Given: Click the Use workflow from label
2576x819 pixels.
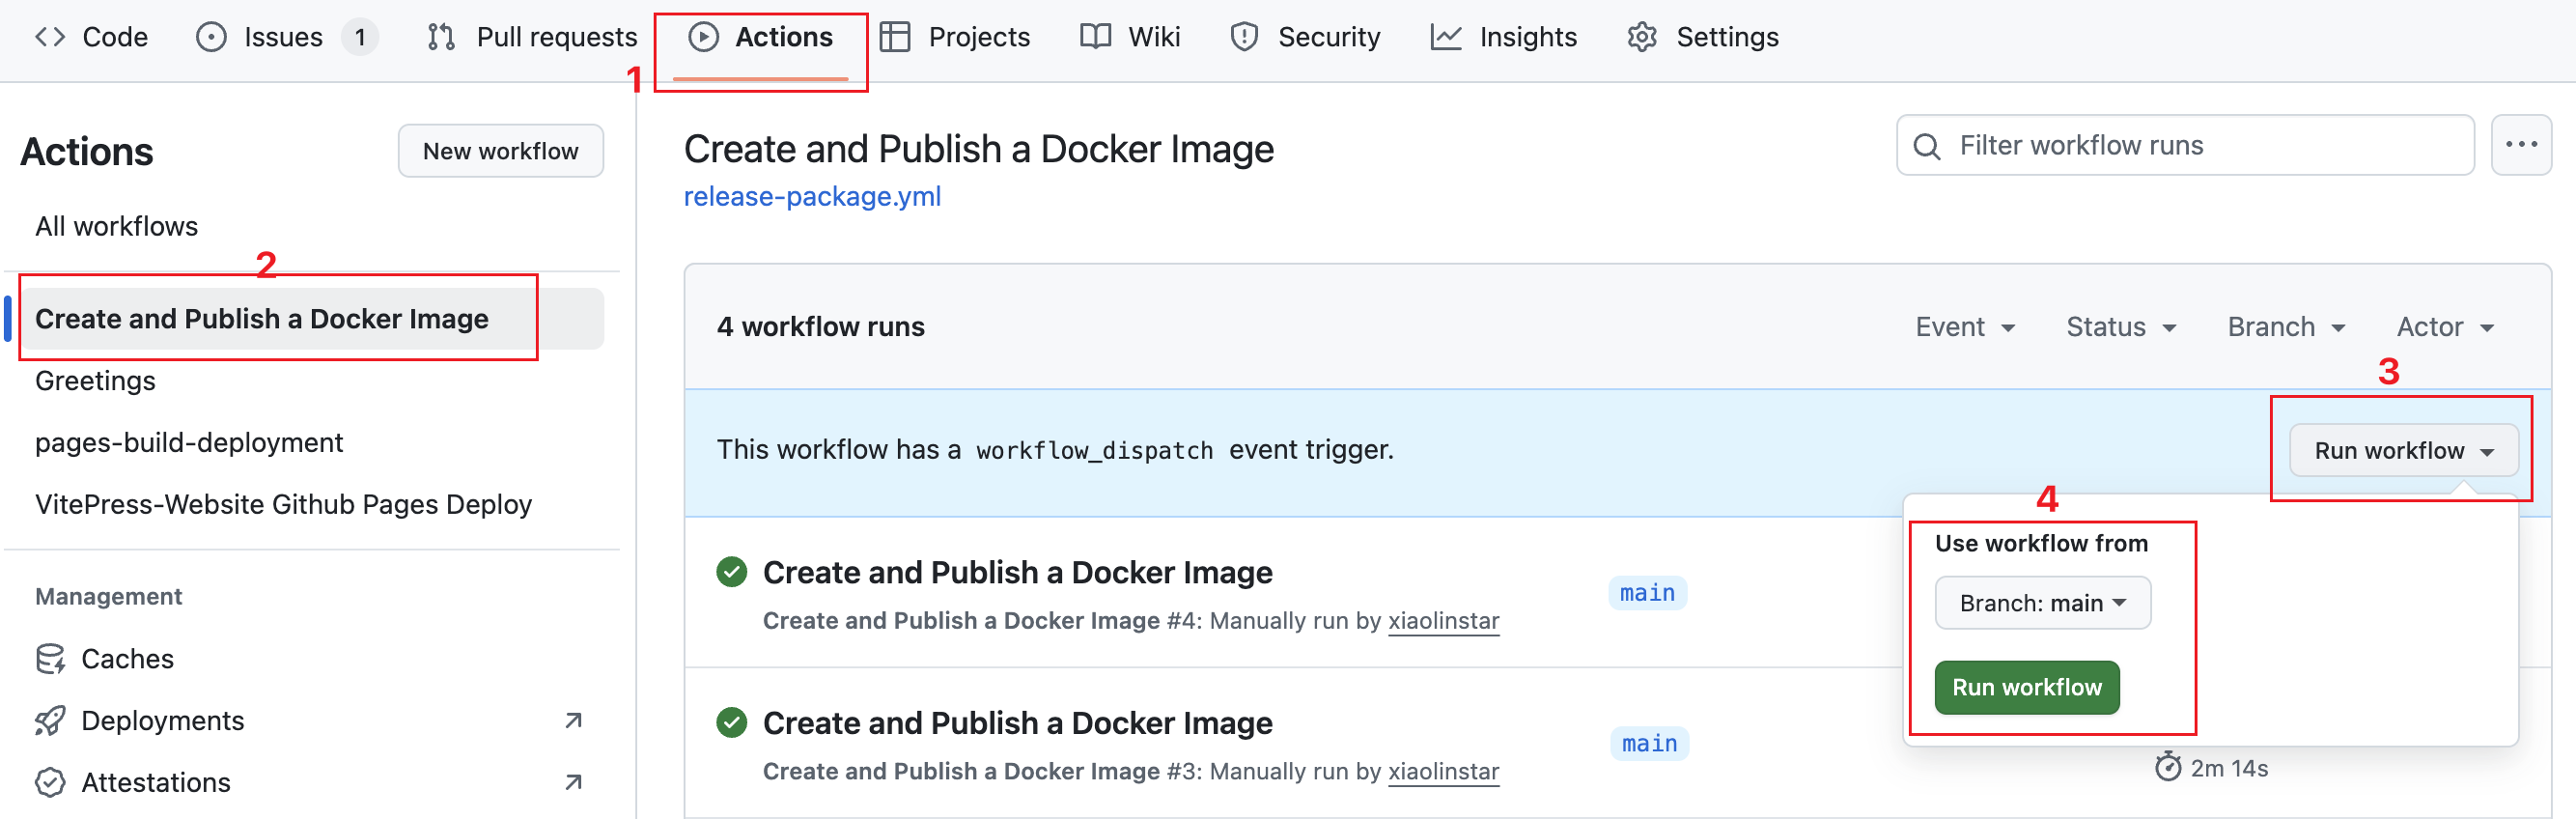Looking at the screenshot, I should pyautogui.click(x=2041, y=543).
